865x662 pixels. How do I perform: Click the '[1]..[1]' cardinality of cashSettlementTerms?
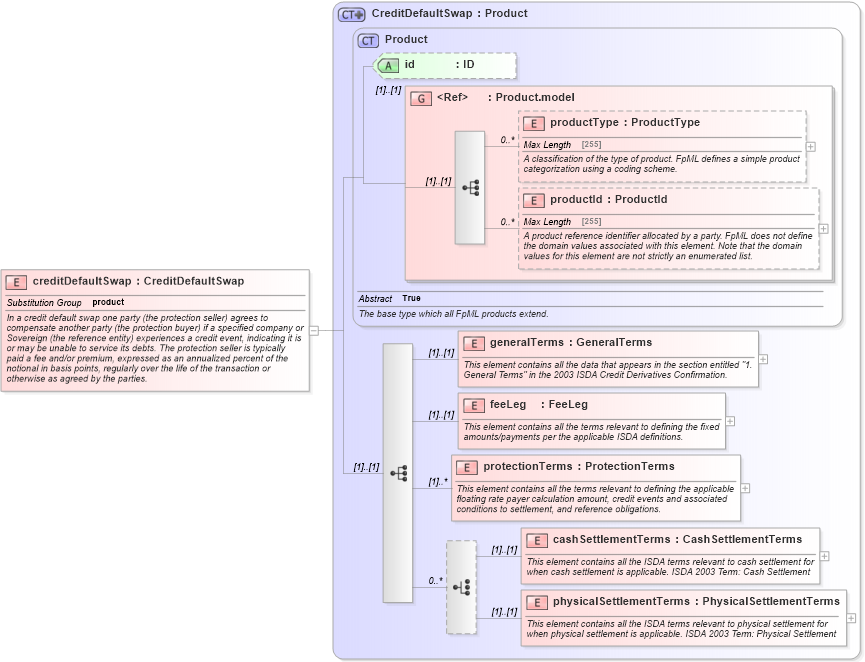pos(504,549)
